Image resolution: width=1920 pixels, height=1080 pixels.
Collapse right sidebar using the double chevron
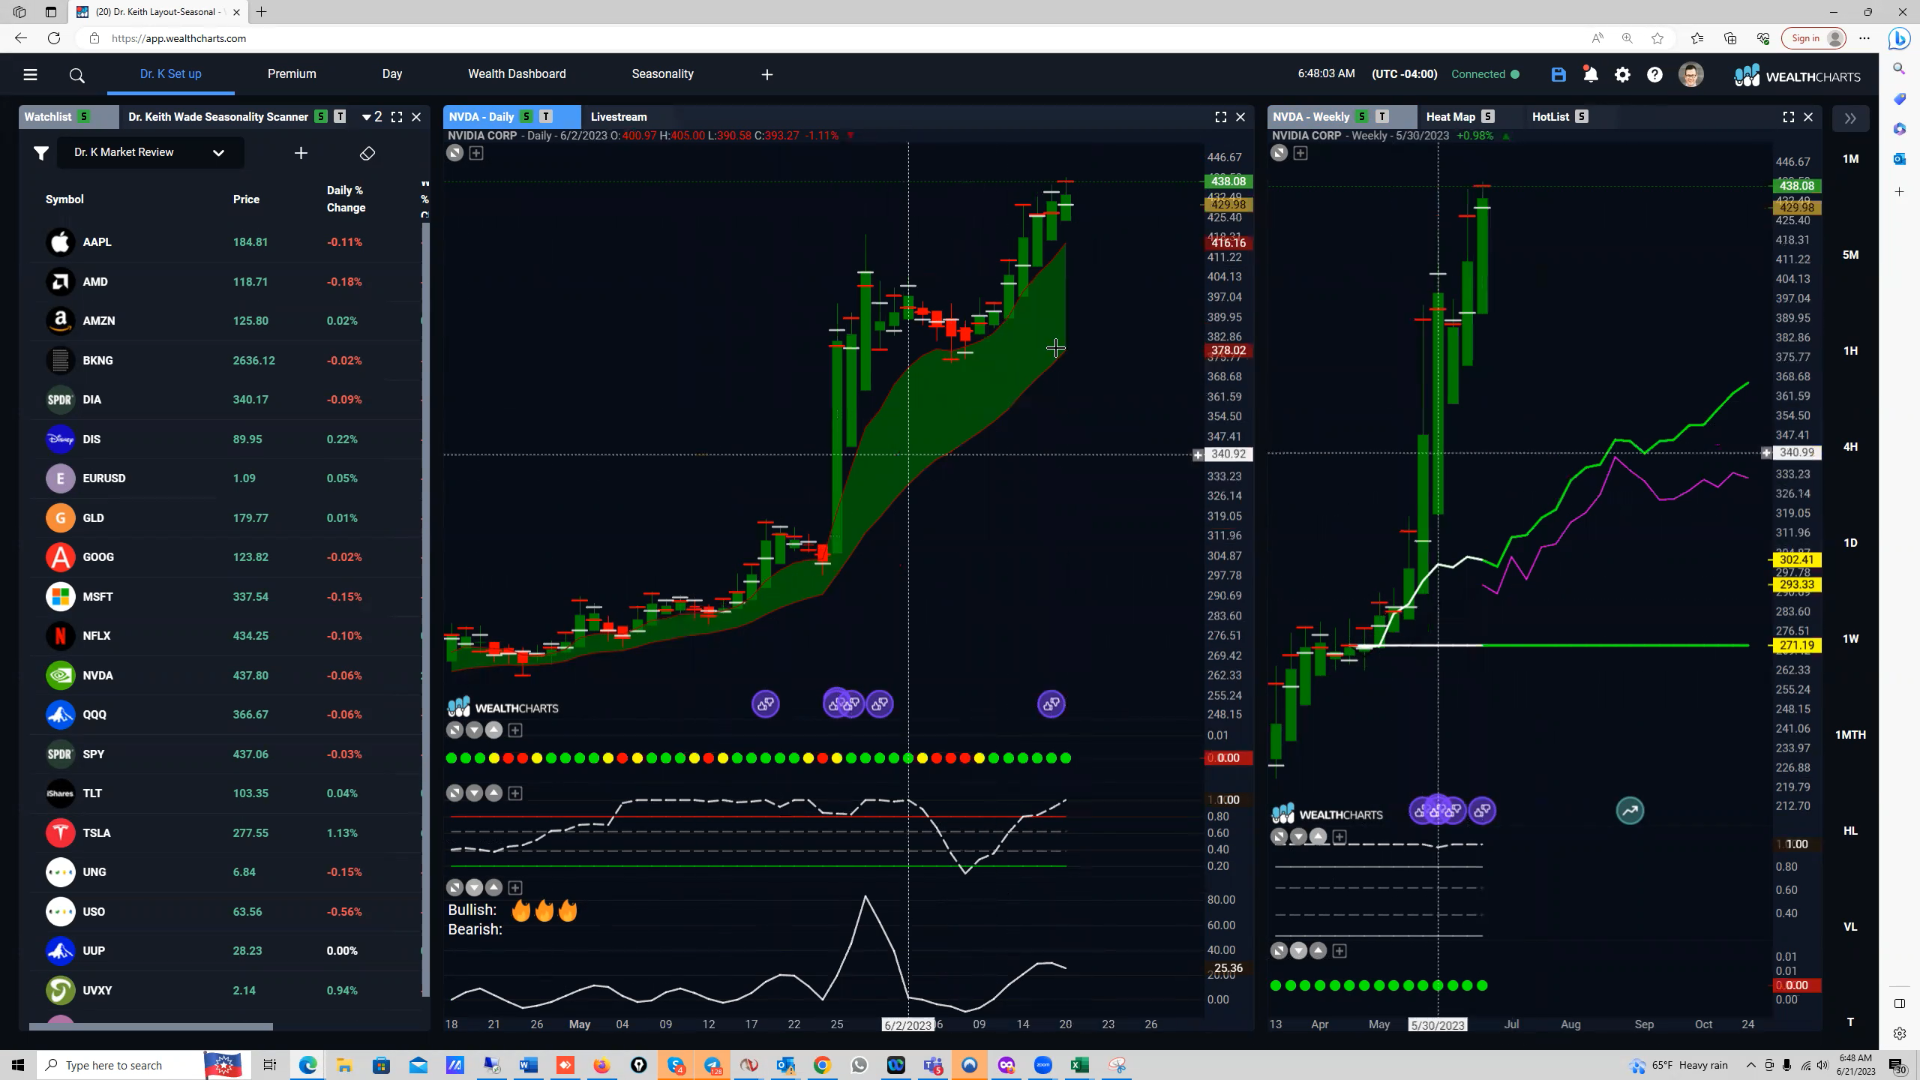1850,118
